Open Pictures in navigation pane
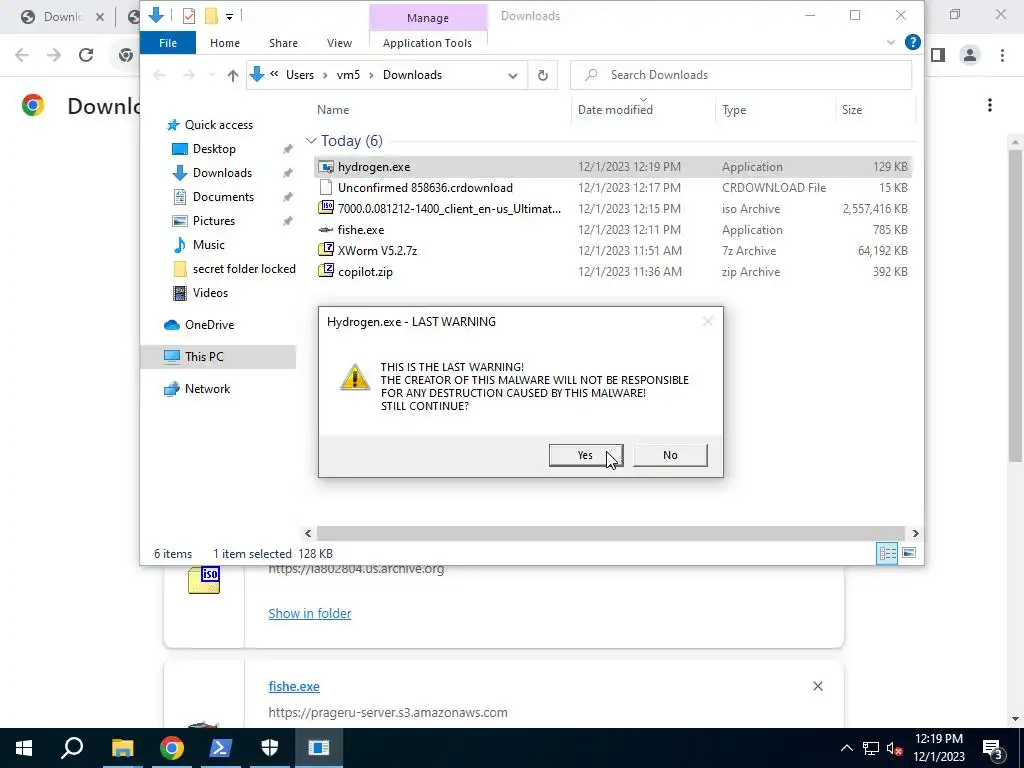Image resolution: width=1024 pixels, height=768 pixels. (x=214, y=221)
